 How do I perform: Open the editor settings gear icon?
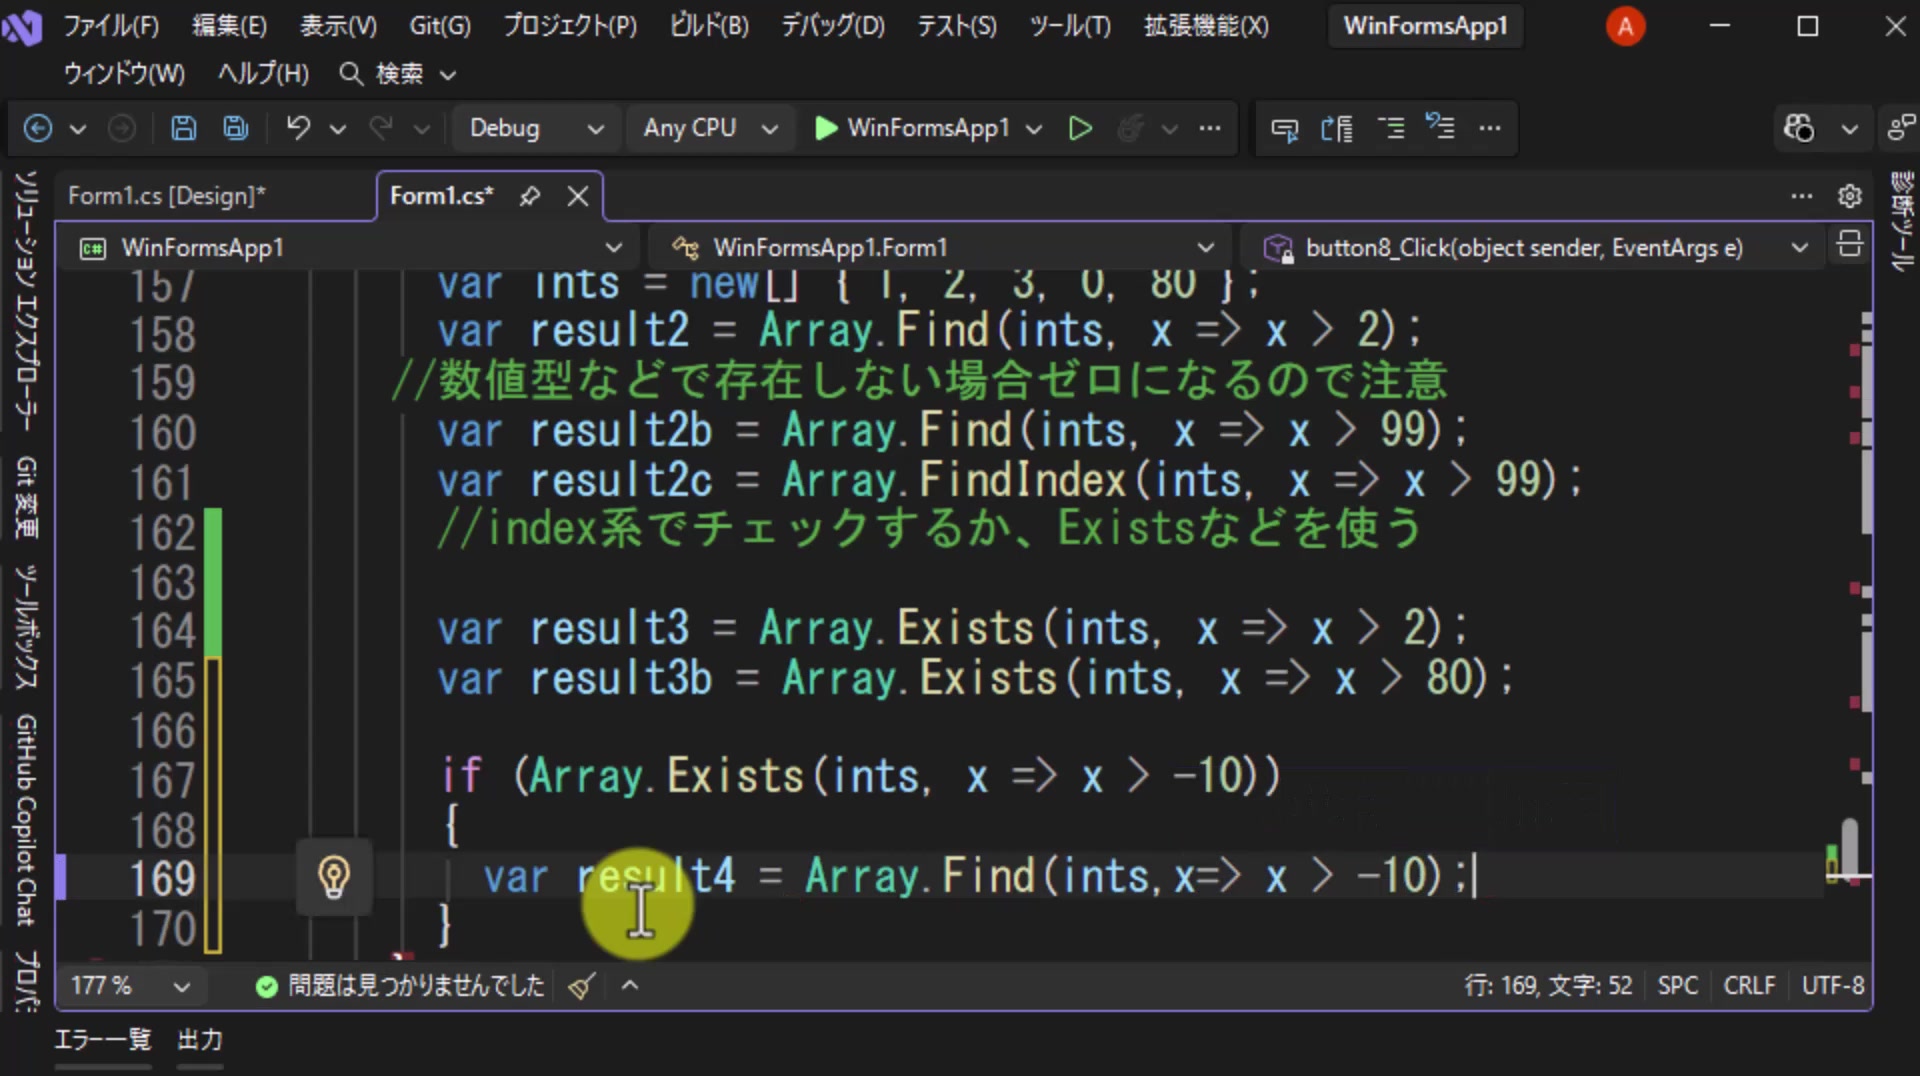(1850, 196)
